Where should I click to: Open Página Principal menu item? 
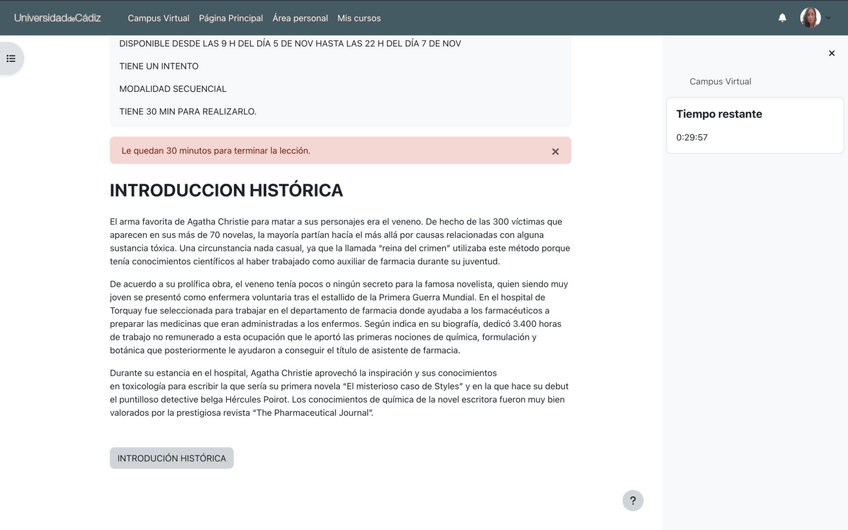tap(231, 18)
